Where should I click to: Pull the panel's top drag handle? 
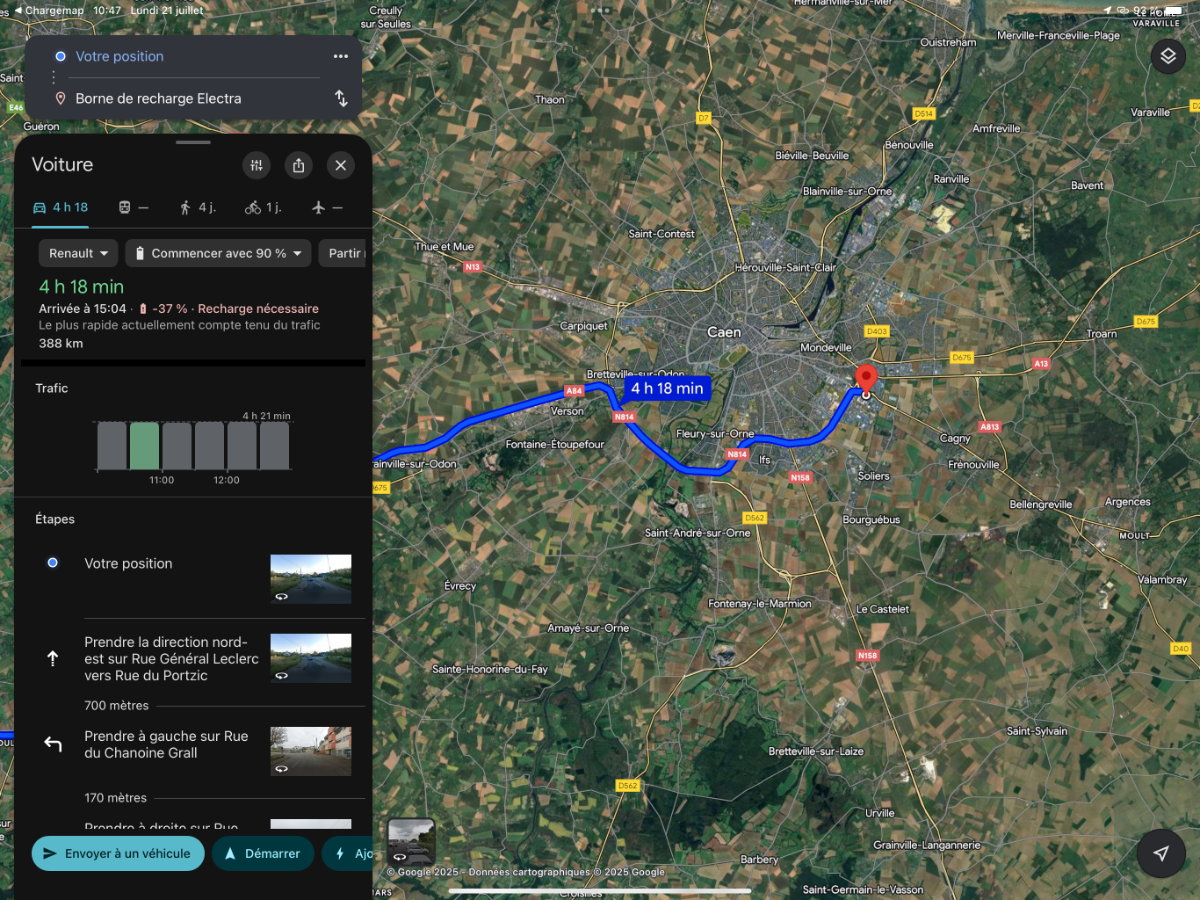[x=193, y=142]
